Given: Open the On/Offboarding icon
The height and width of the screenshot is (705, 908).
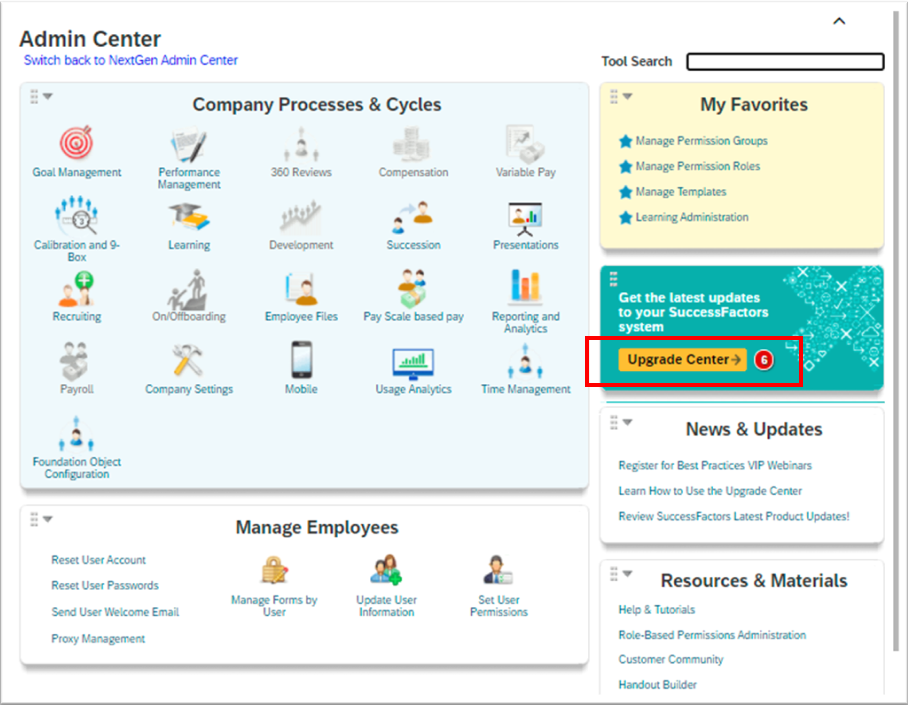Looking at the screenshot, I should point(189,289).
